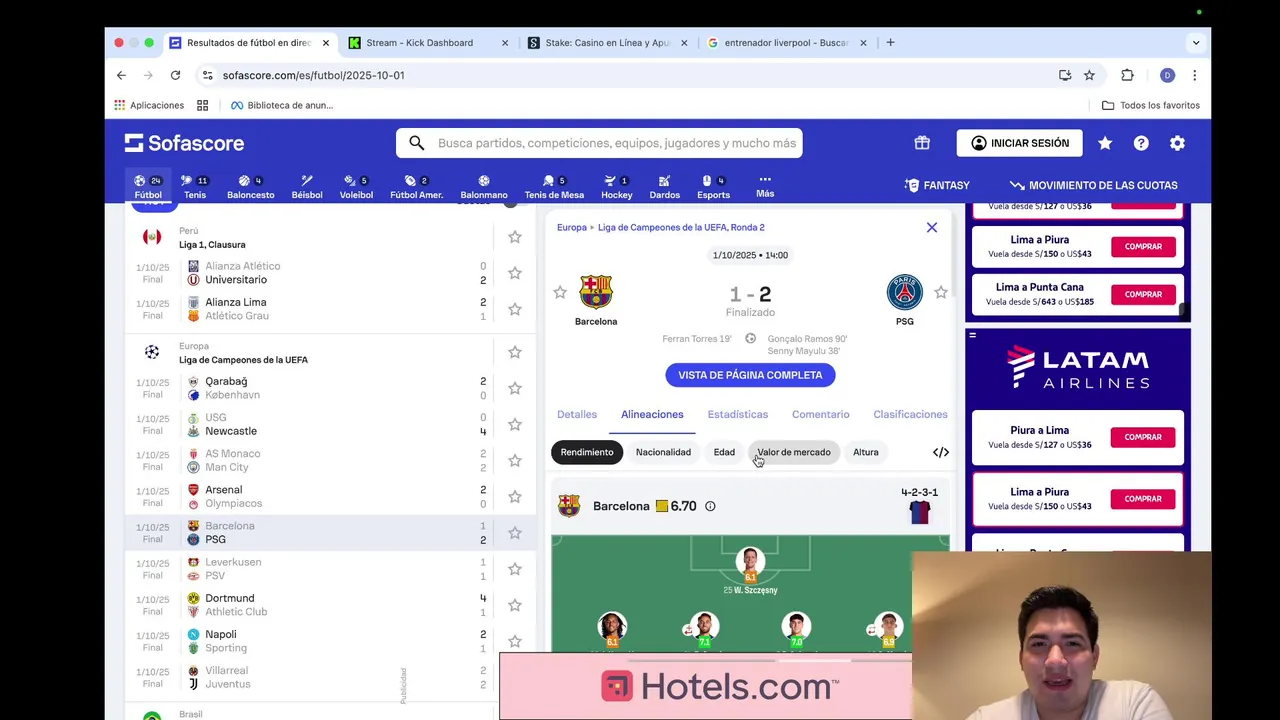Viewport: 1280px width, 720px height.
Task: Click the Sofascore logo
Action: [184, 143]
